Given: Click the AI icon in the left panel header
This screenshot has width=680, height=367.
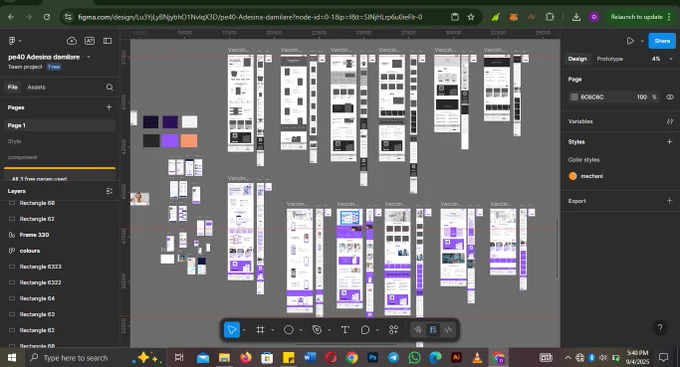Looking at the screenshot, I should [90, 41].
